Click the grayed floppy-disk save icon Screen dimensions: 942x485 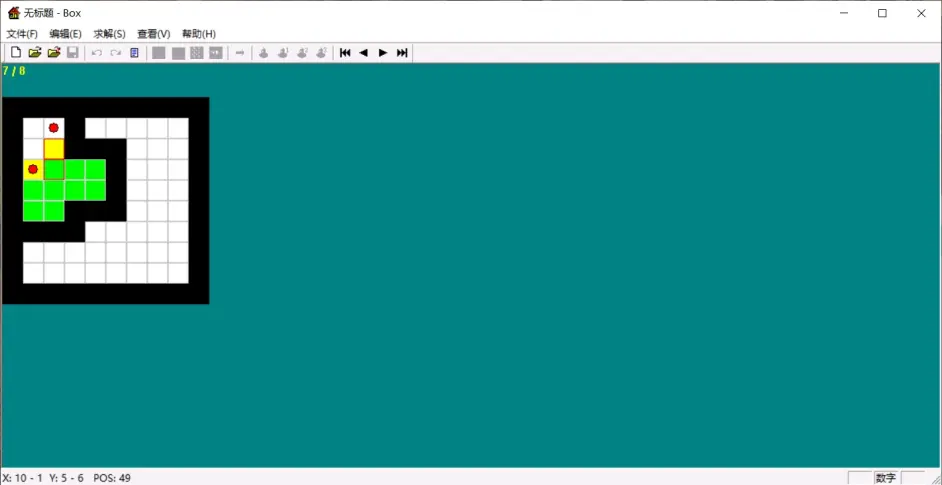pos(73,53)
